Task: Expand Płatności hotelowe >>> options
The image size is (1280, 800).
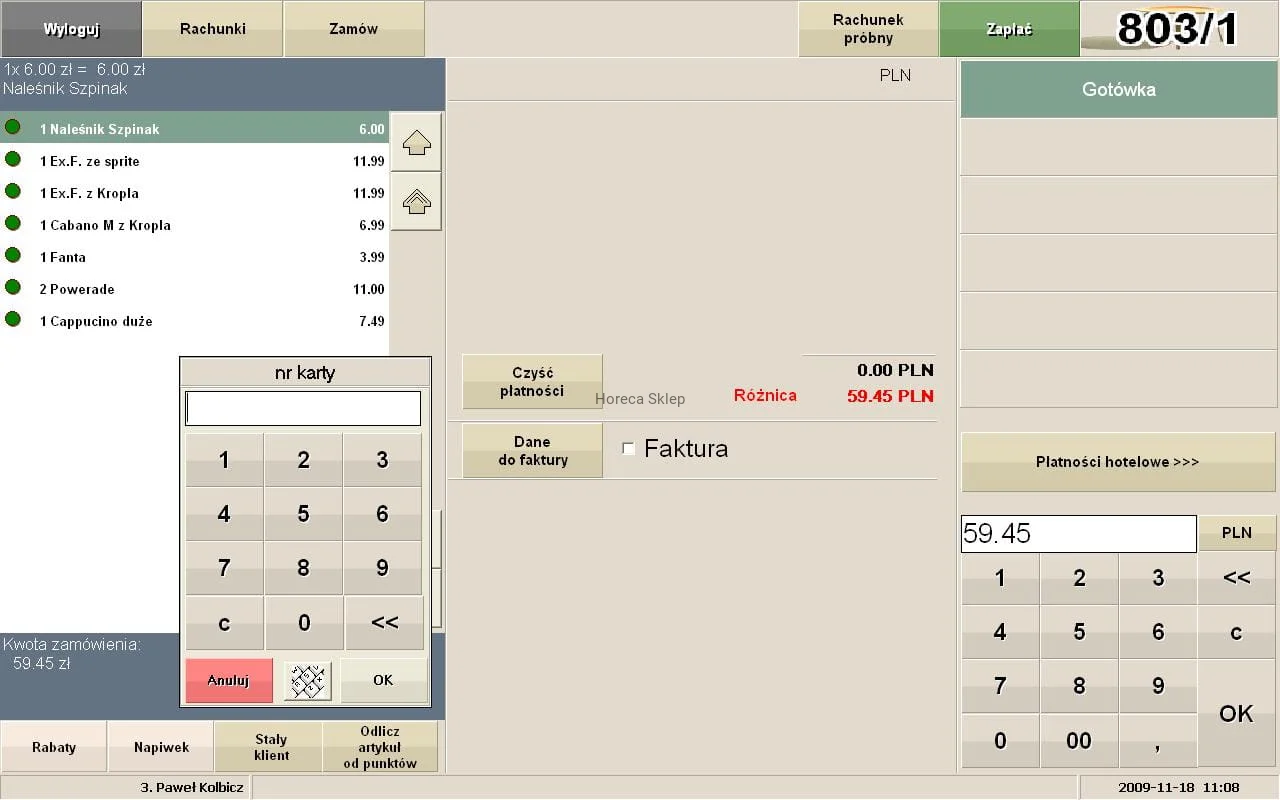Action: click(x=1117, y=462)
